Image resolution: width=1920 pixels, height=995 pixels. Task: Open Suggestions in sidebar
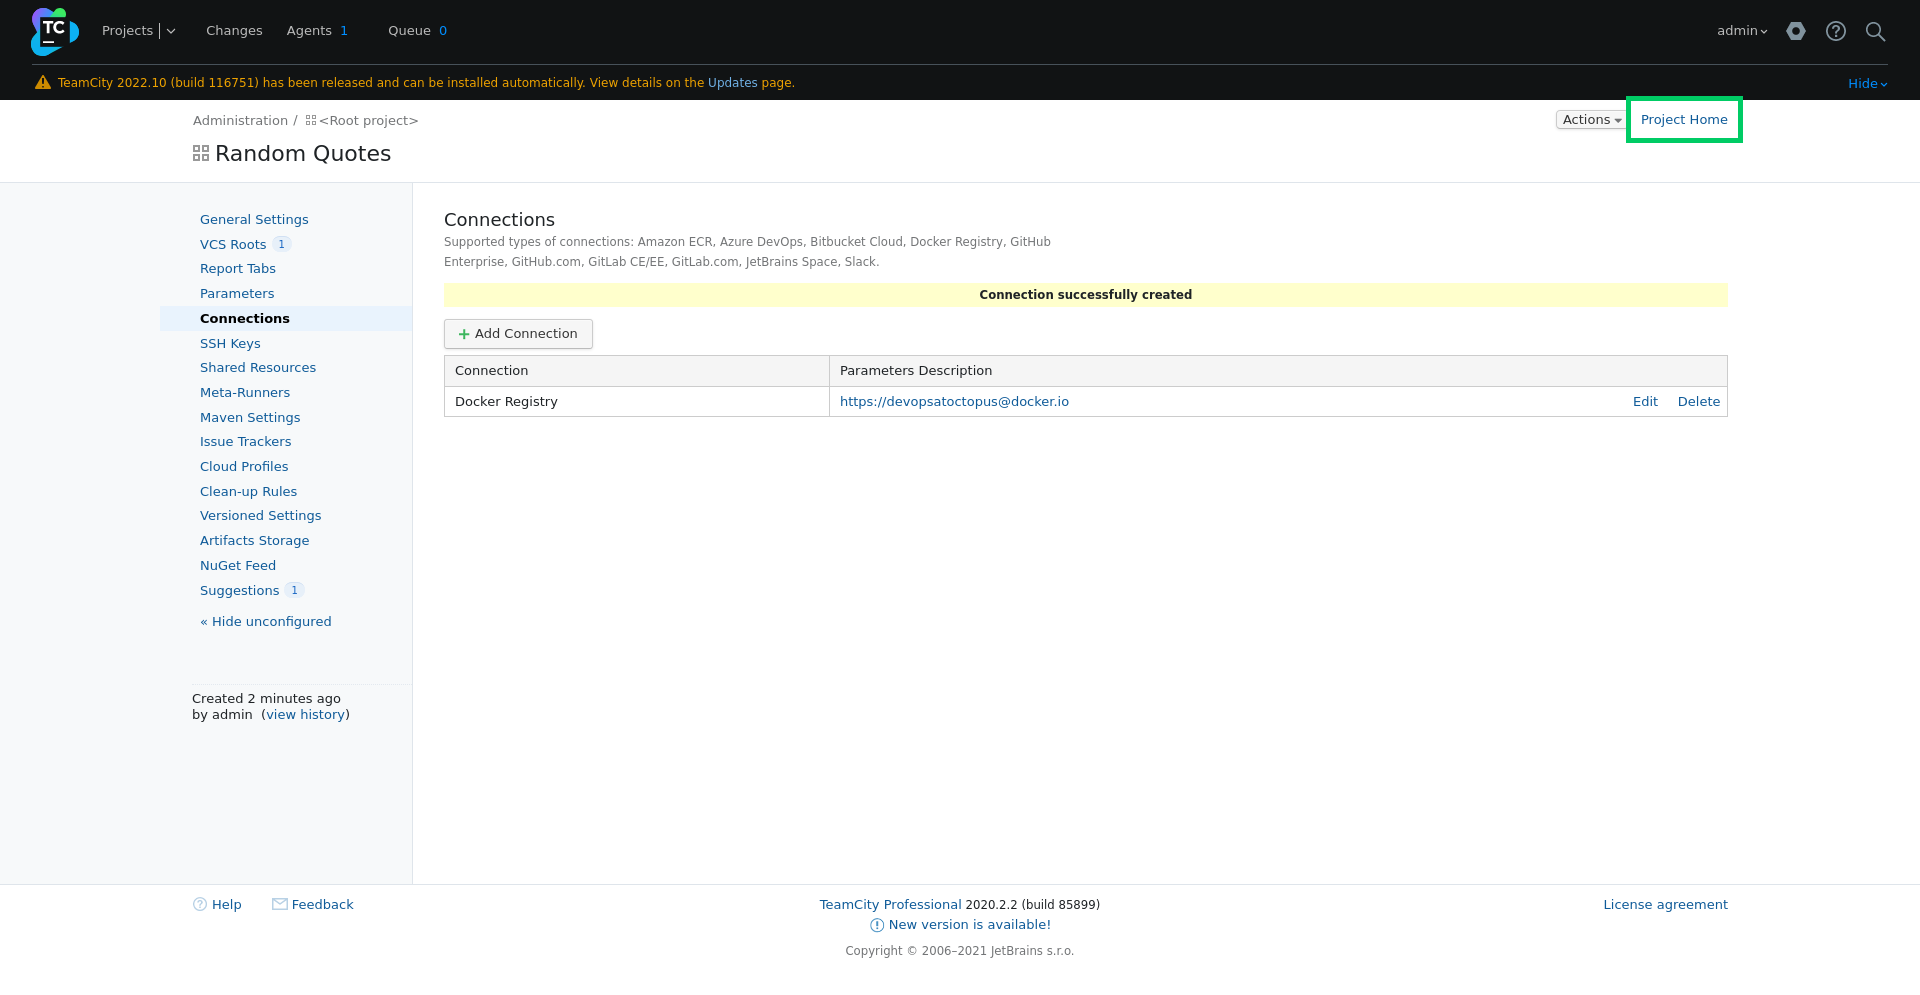[x=240, y=591]
